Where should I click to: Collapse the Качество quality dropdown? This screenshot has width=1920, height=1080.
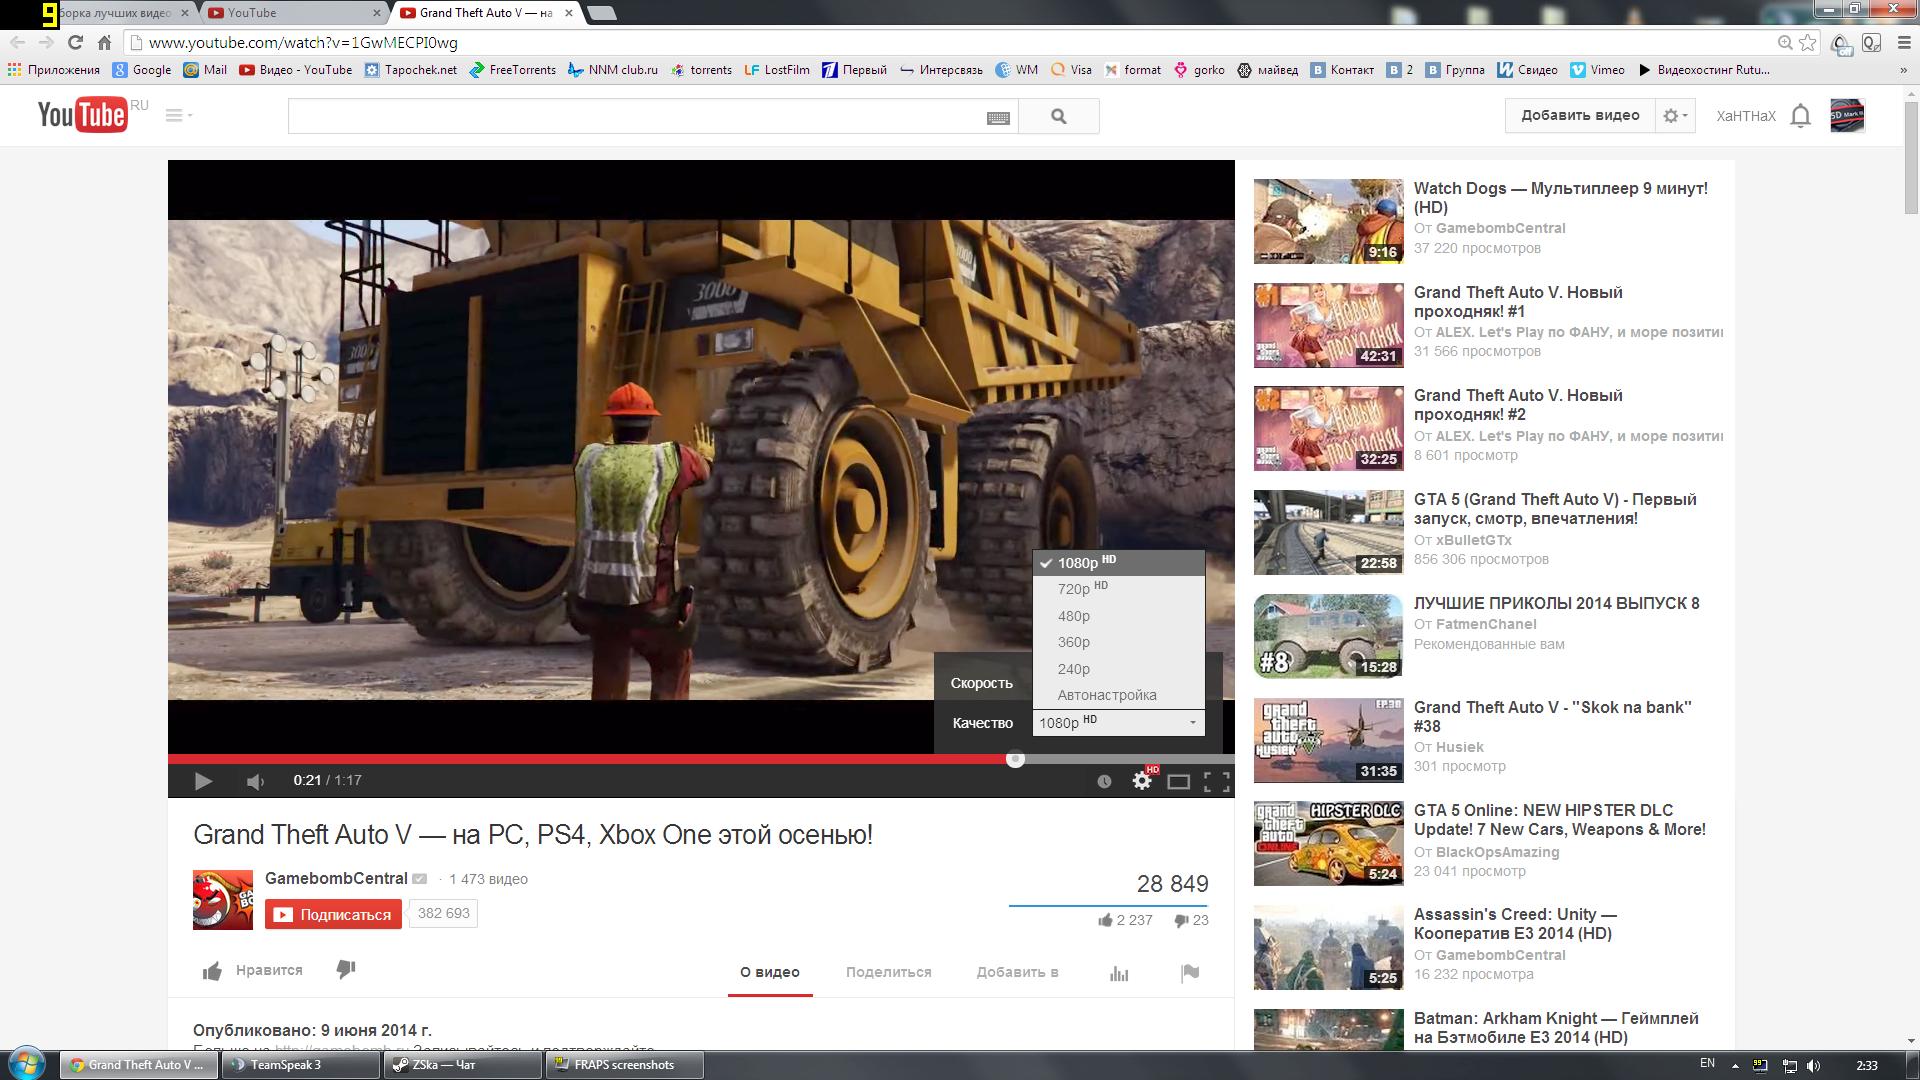coord(1118,722)
